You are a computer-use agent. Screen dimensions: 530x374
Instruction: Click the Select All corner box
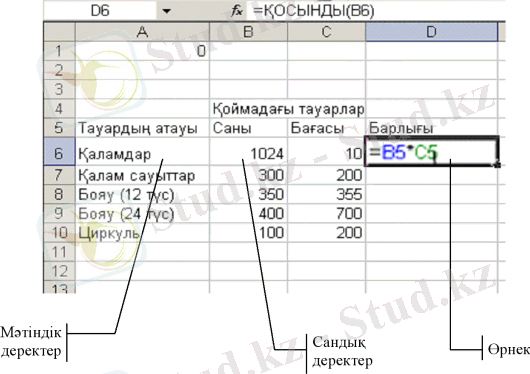coord(59,32)
